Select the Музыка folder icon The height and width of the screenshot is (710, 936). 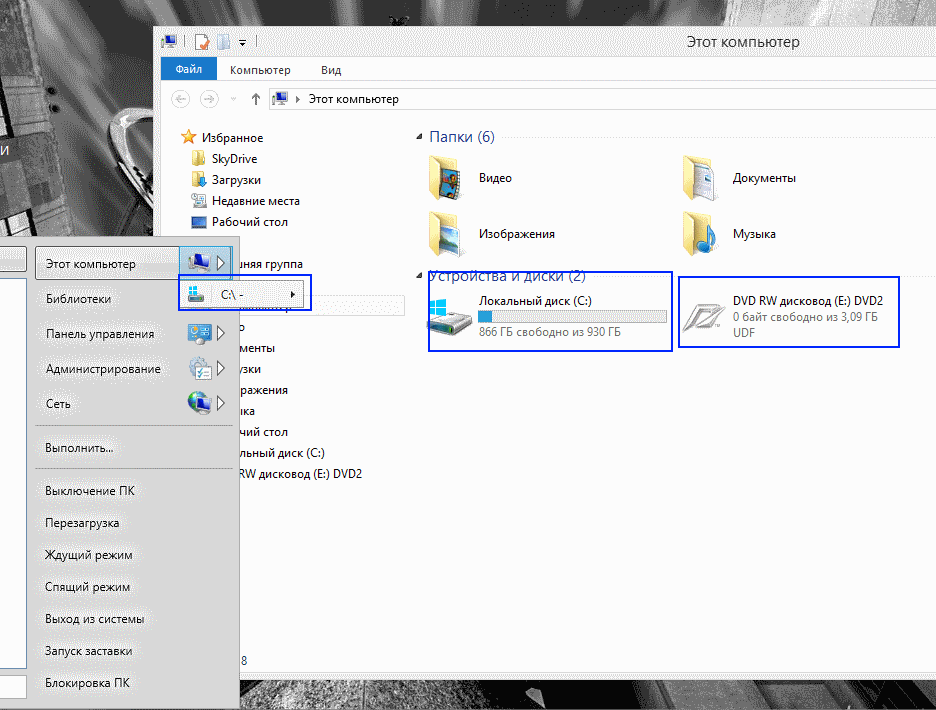699,234
